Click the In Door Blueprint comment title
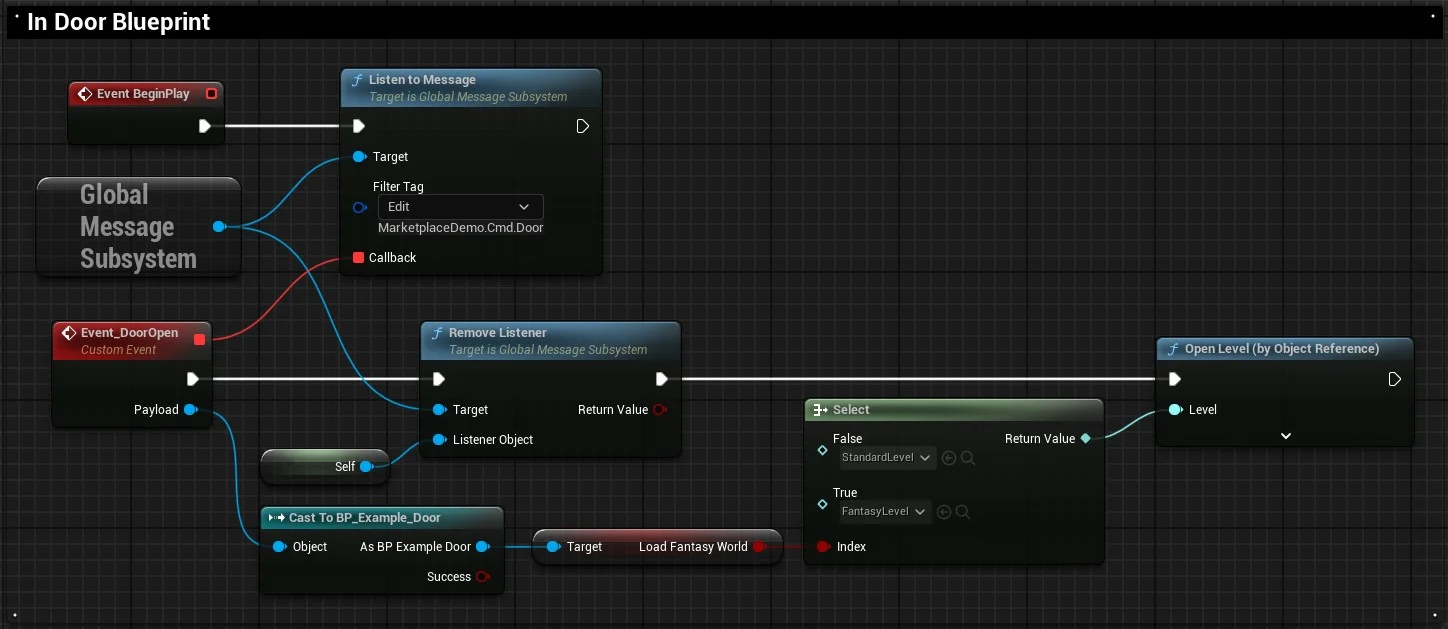The width and height of the screenshot is (1448, 629). [118, 22]
